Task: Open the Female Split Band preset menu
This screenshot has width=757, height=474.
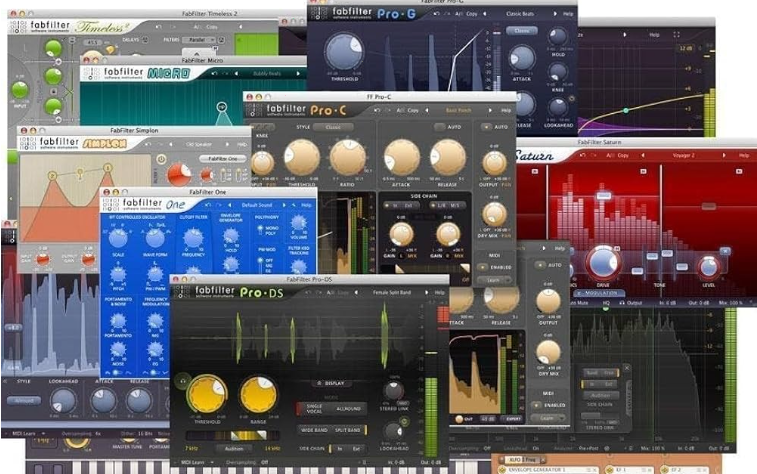Action: point(392,293)
